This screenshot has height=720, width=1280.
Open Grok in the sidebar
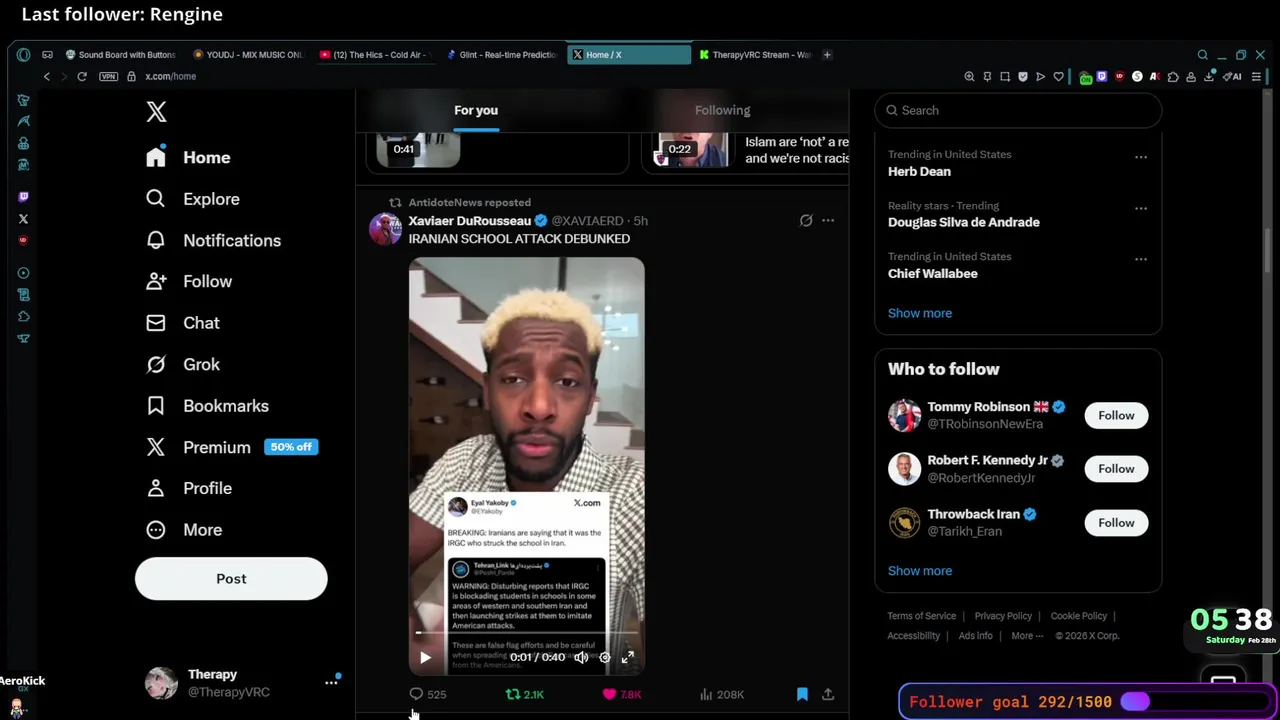183,364
